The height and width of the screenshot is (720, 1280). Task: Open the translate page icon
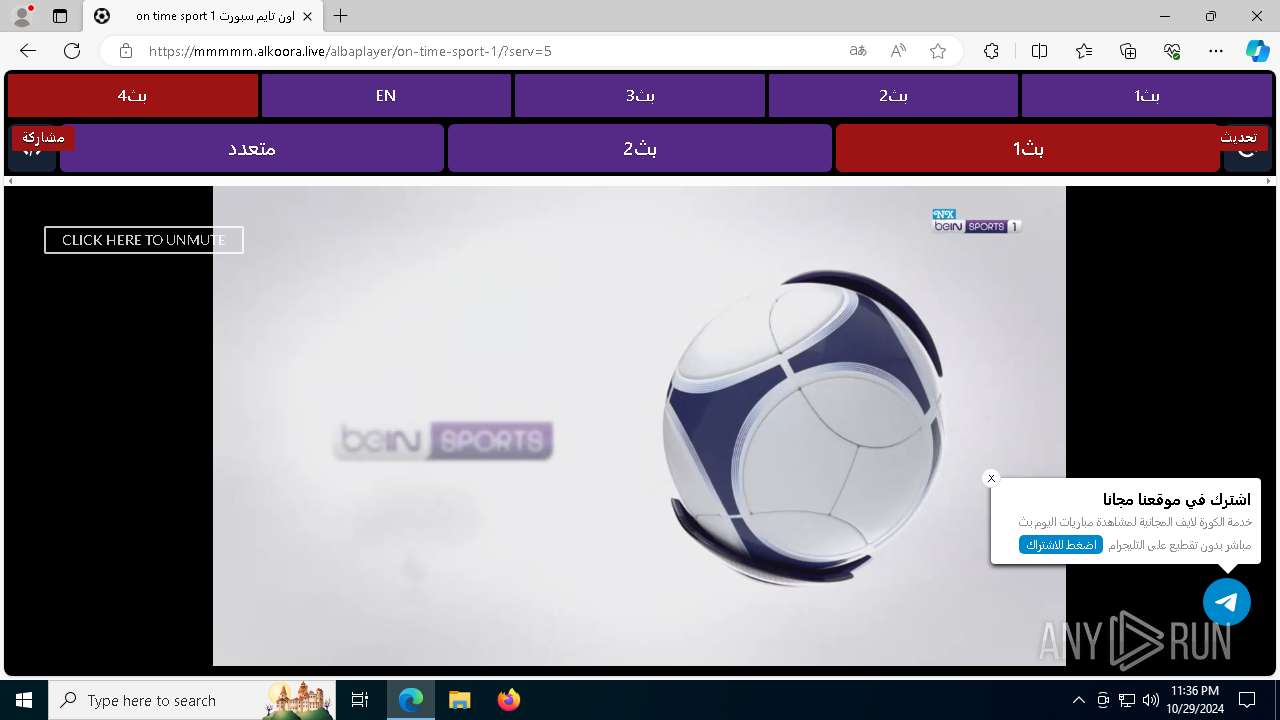tap(858, 51)
